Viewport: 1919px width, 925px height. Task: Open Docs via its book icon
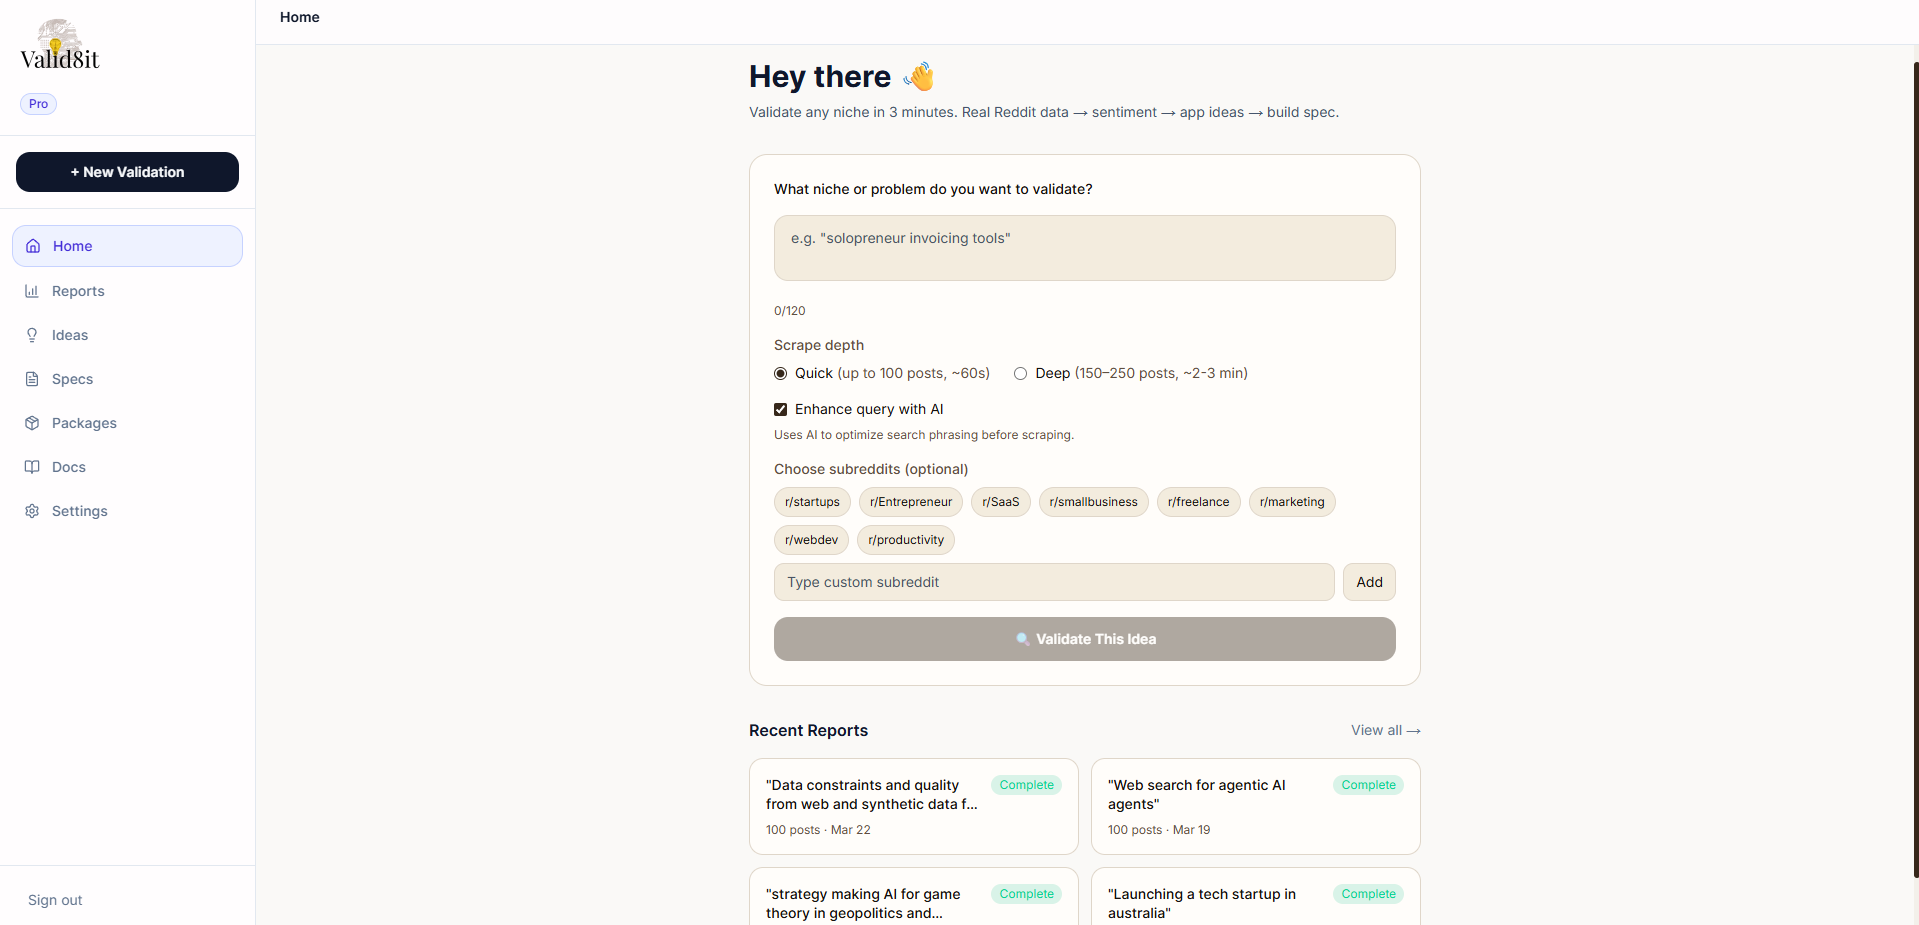point(33,467)
